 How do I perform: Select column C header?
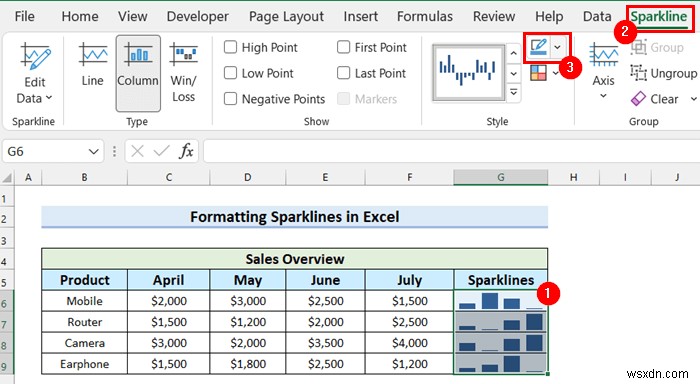point(168,177)
